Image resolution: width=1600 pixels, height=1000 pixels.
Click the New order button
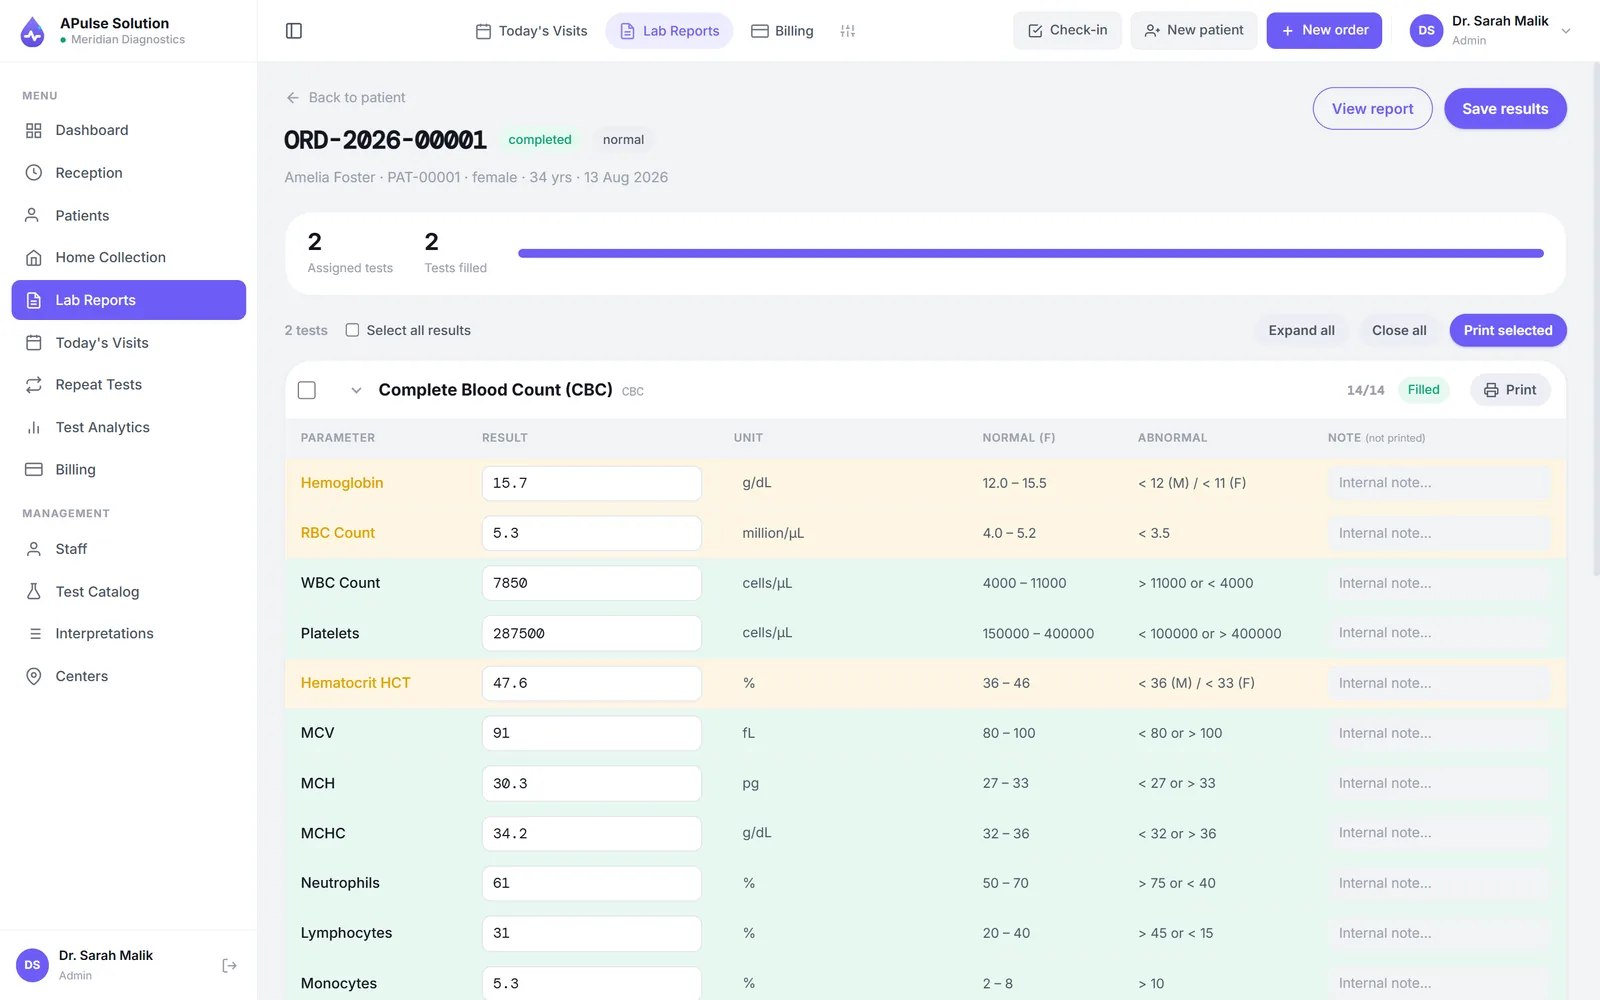coord(1324,31)
